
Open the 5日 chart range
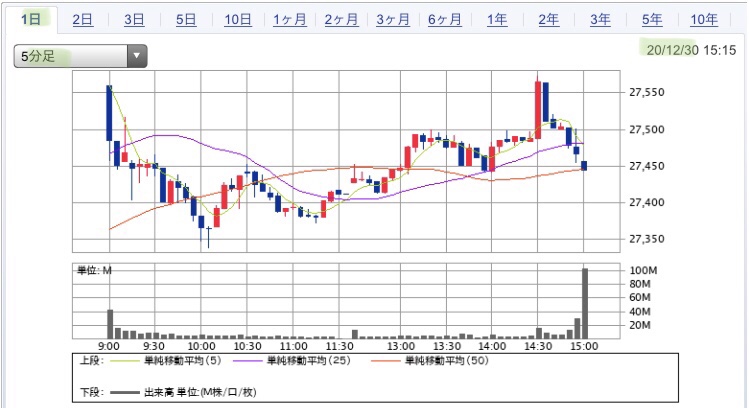pos(186,20)
